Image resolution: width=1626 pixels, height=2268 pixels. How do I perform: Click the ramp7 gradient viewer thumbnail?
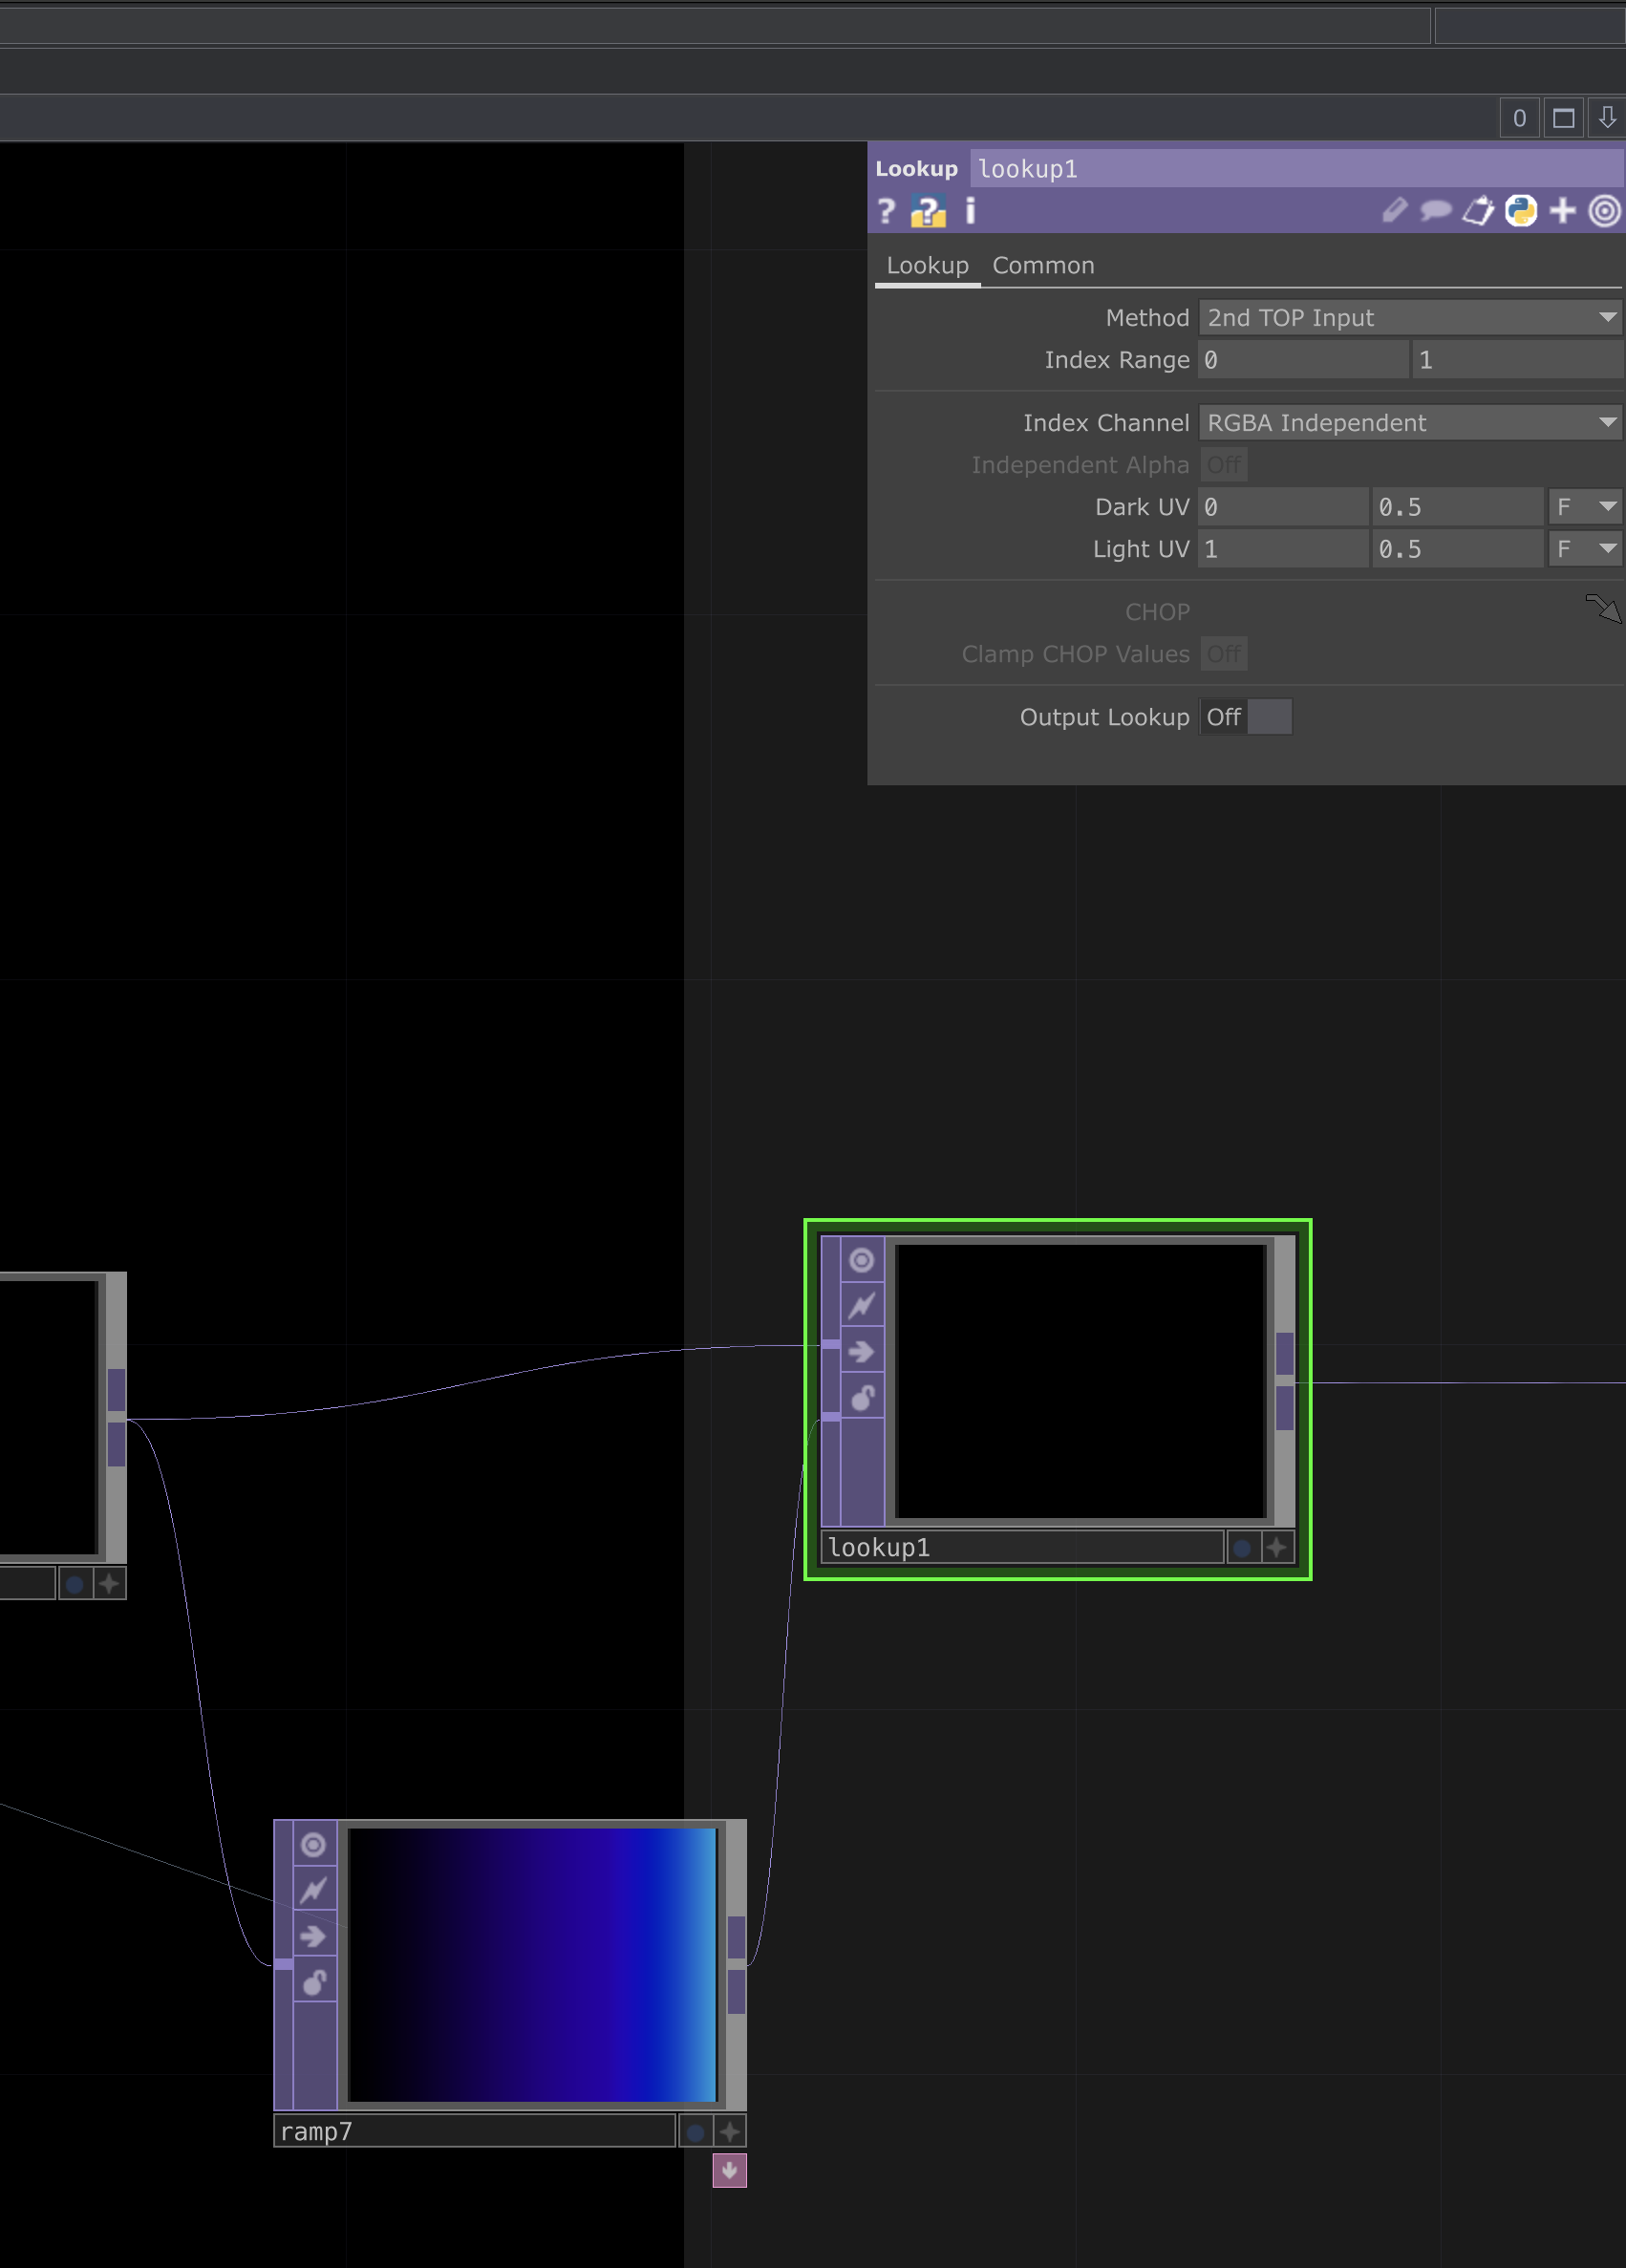pyautogui.click(x=532, y=1964)
